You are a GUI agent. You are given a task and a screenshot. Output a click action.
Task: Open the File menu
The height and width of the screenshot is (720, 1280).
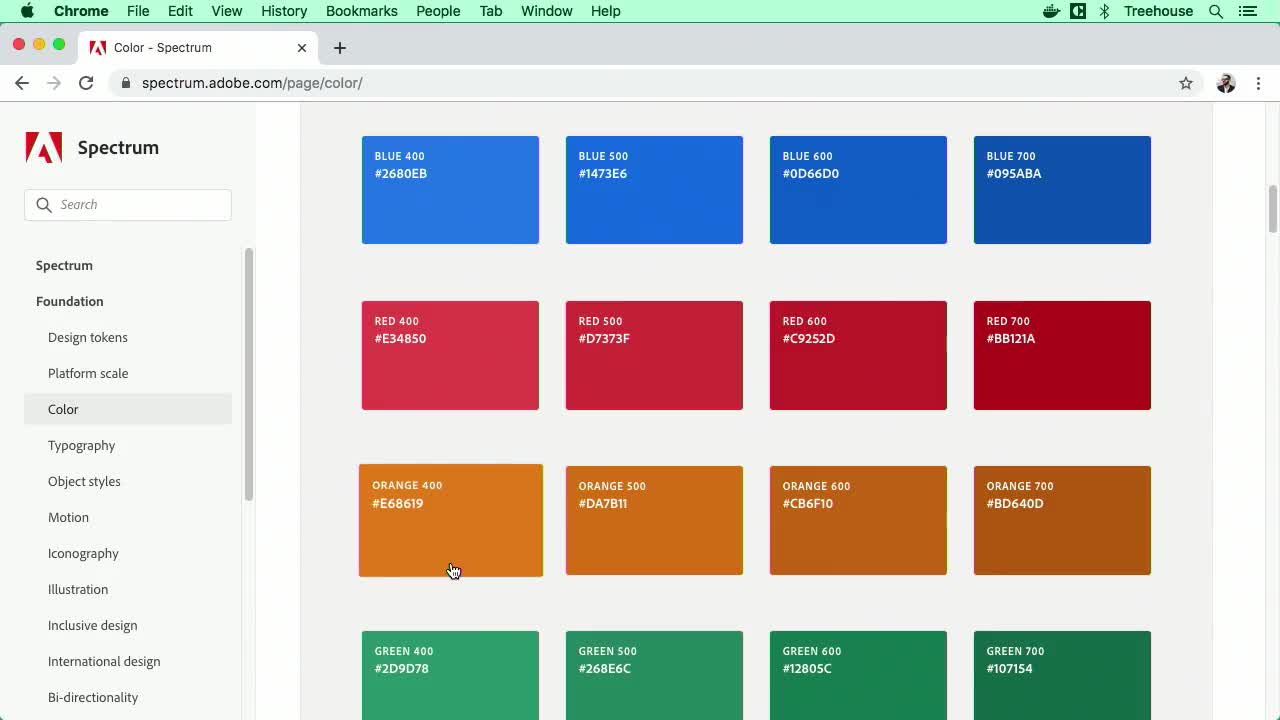[x=138, y=11]
